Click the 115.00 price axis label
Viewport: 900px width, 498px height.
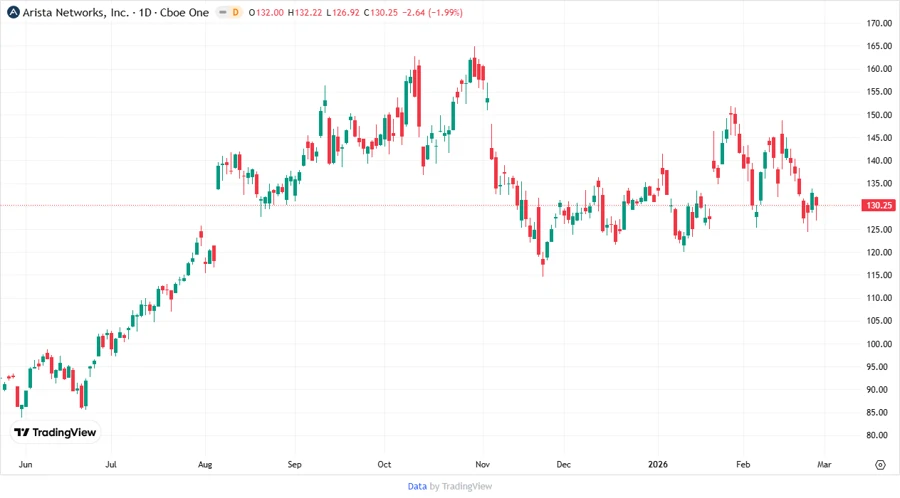click(879, 275)
